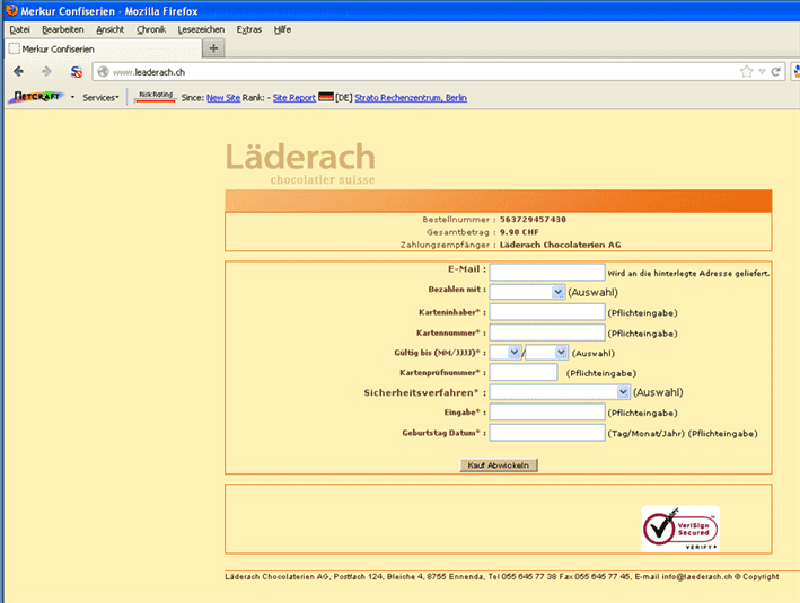This screenshot has height=603, width=800.
Task: Open the Netcraft Services dropdown
Action: pos(101,97)
